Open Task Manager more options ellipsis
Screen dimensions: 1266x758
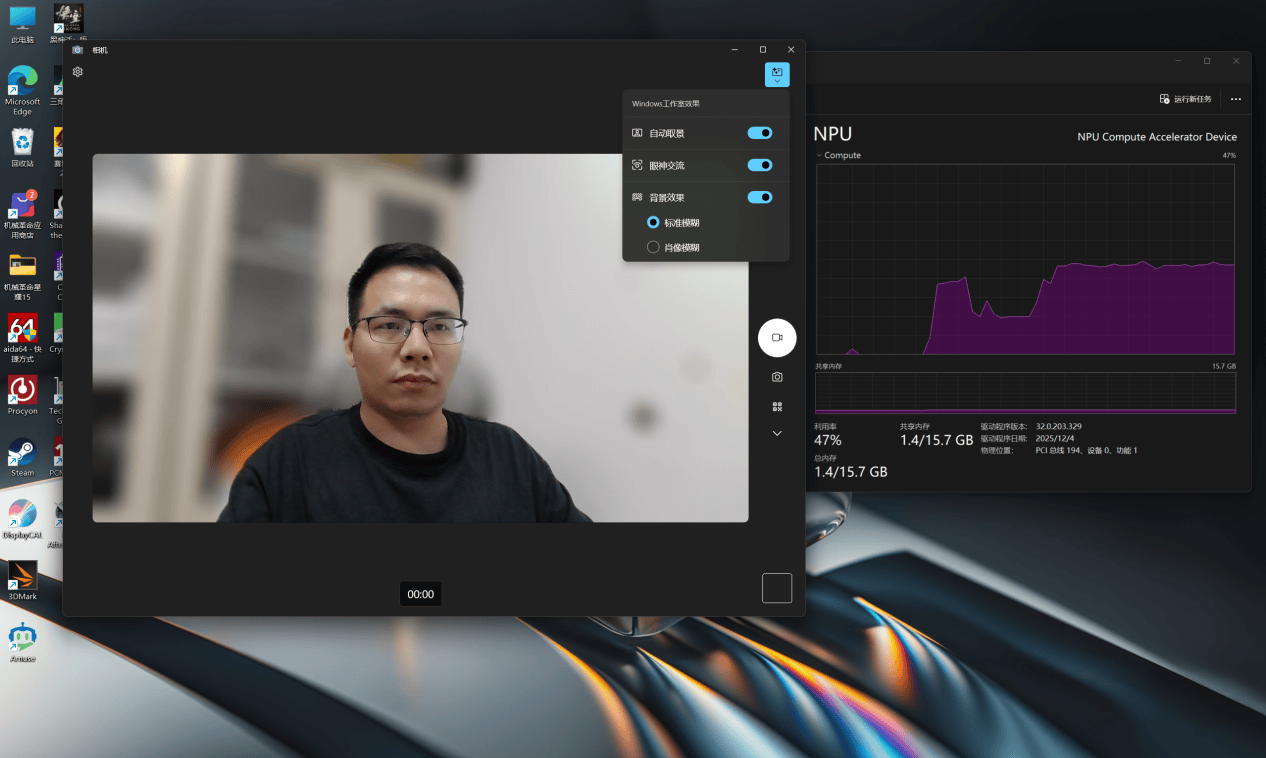[1236, 99]
